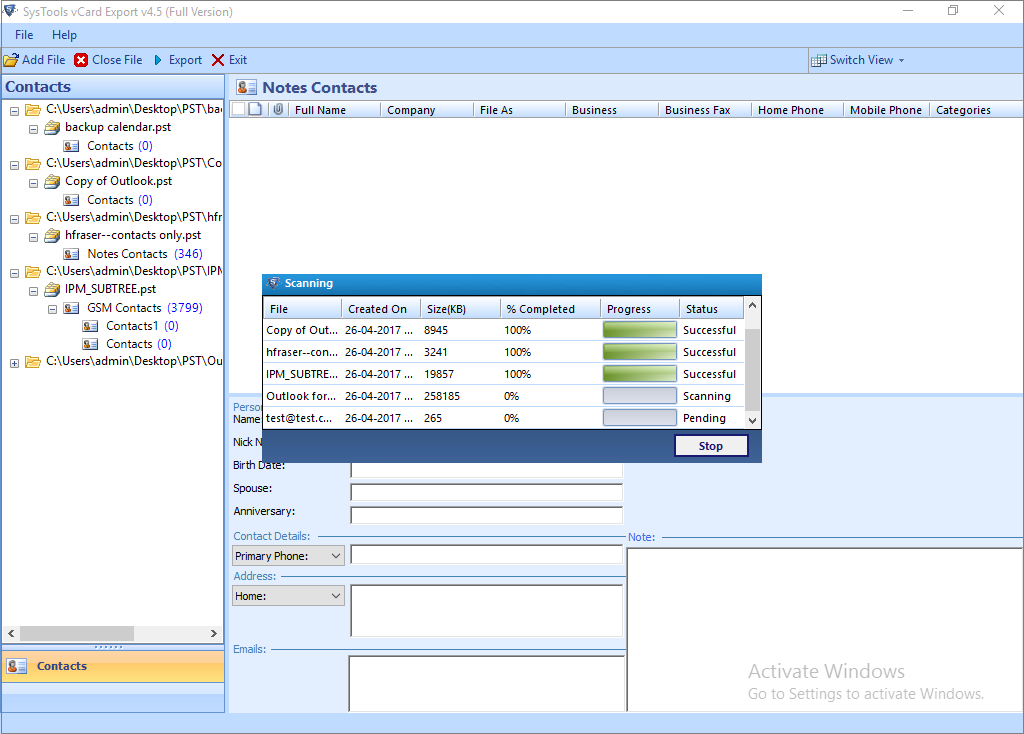This screenshot has width=1024, height=734.
Task: Click progress bar of Outlook for... row
Action: click(x=639, y=396)
